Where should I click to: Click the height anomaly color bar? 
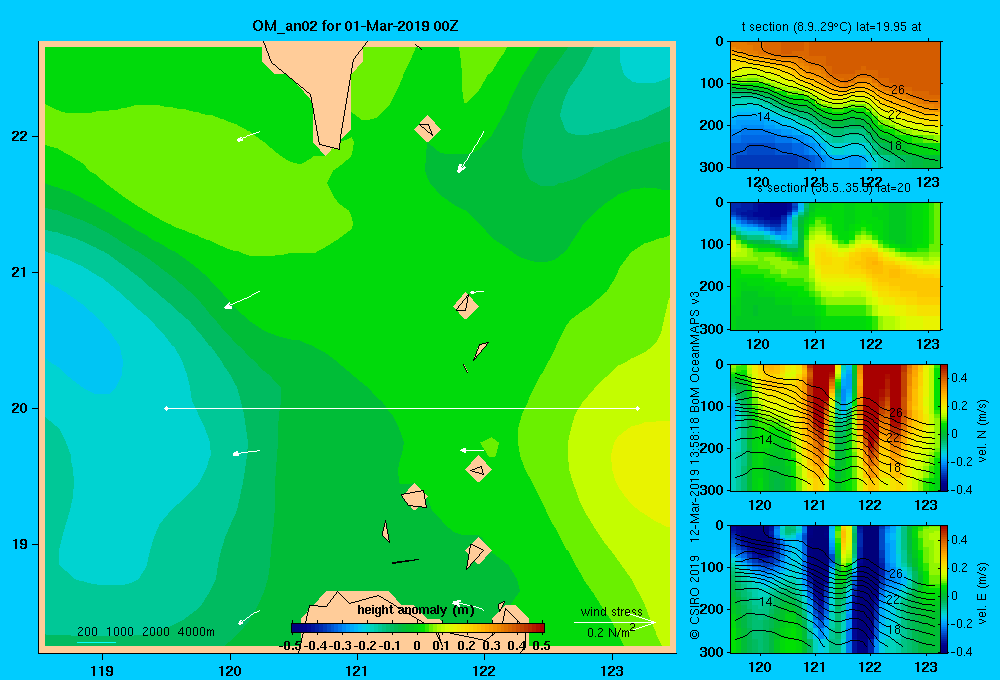tap(418, 628)
